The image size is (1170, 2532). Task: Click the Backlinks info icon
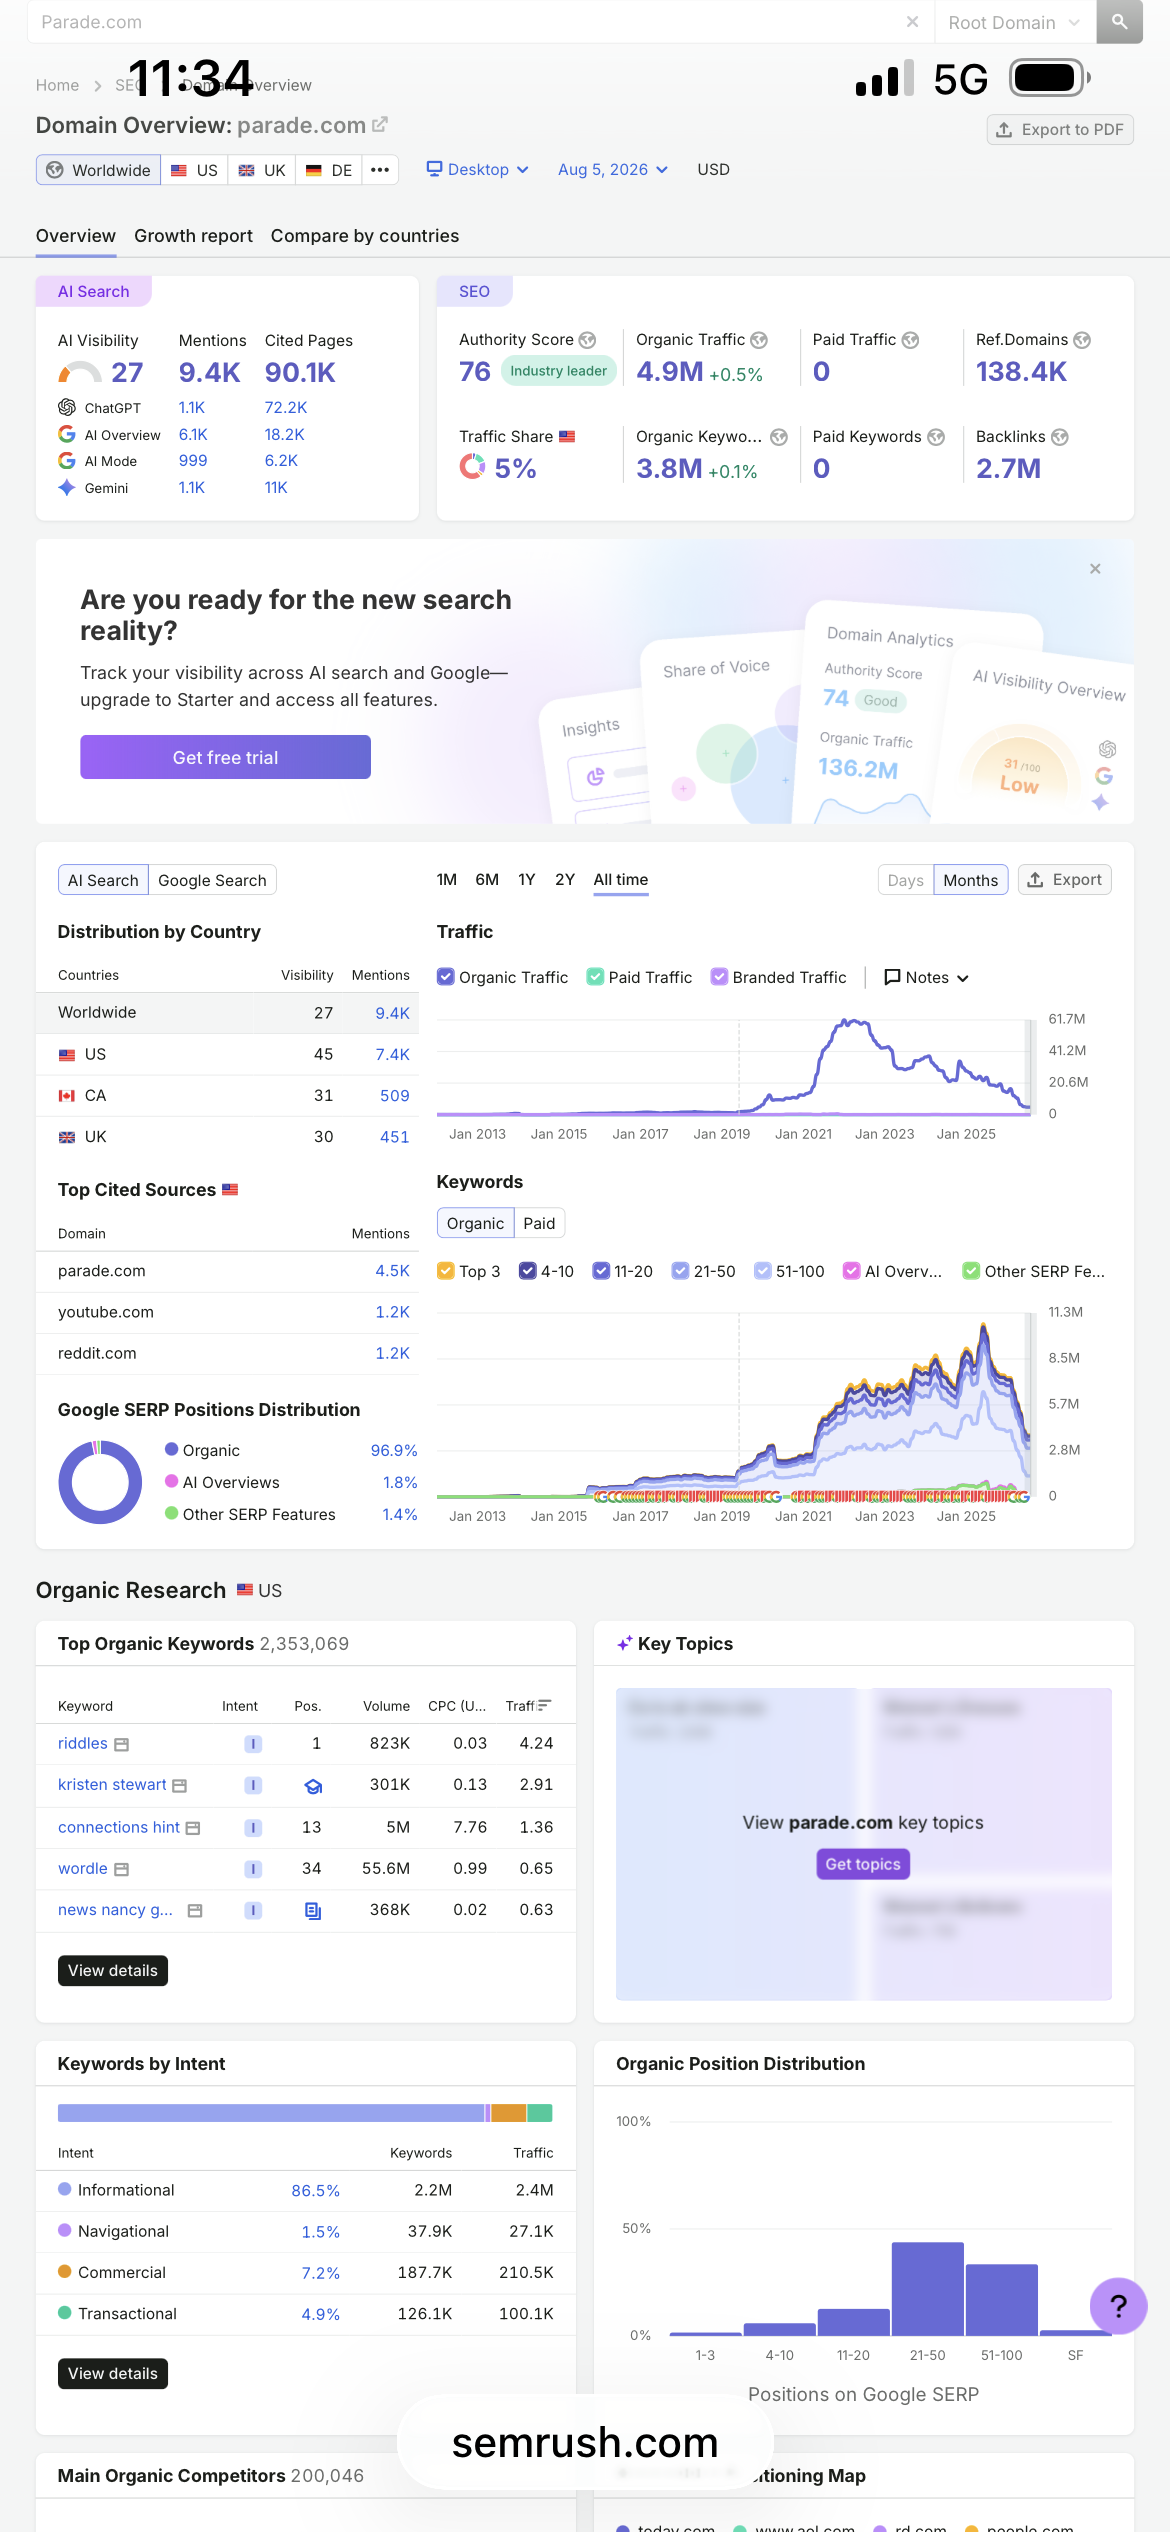(1060, 437)
